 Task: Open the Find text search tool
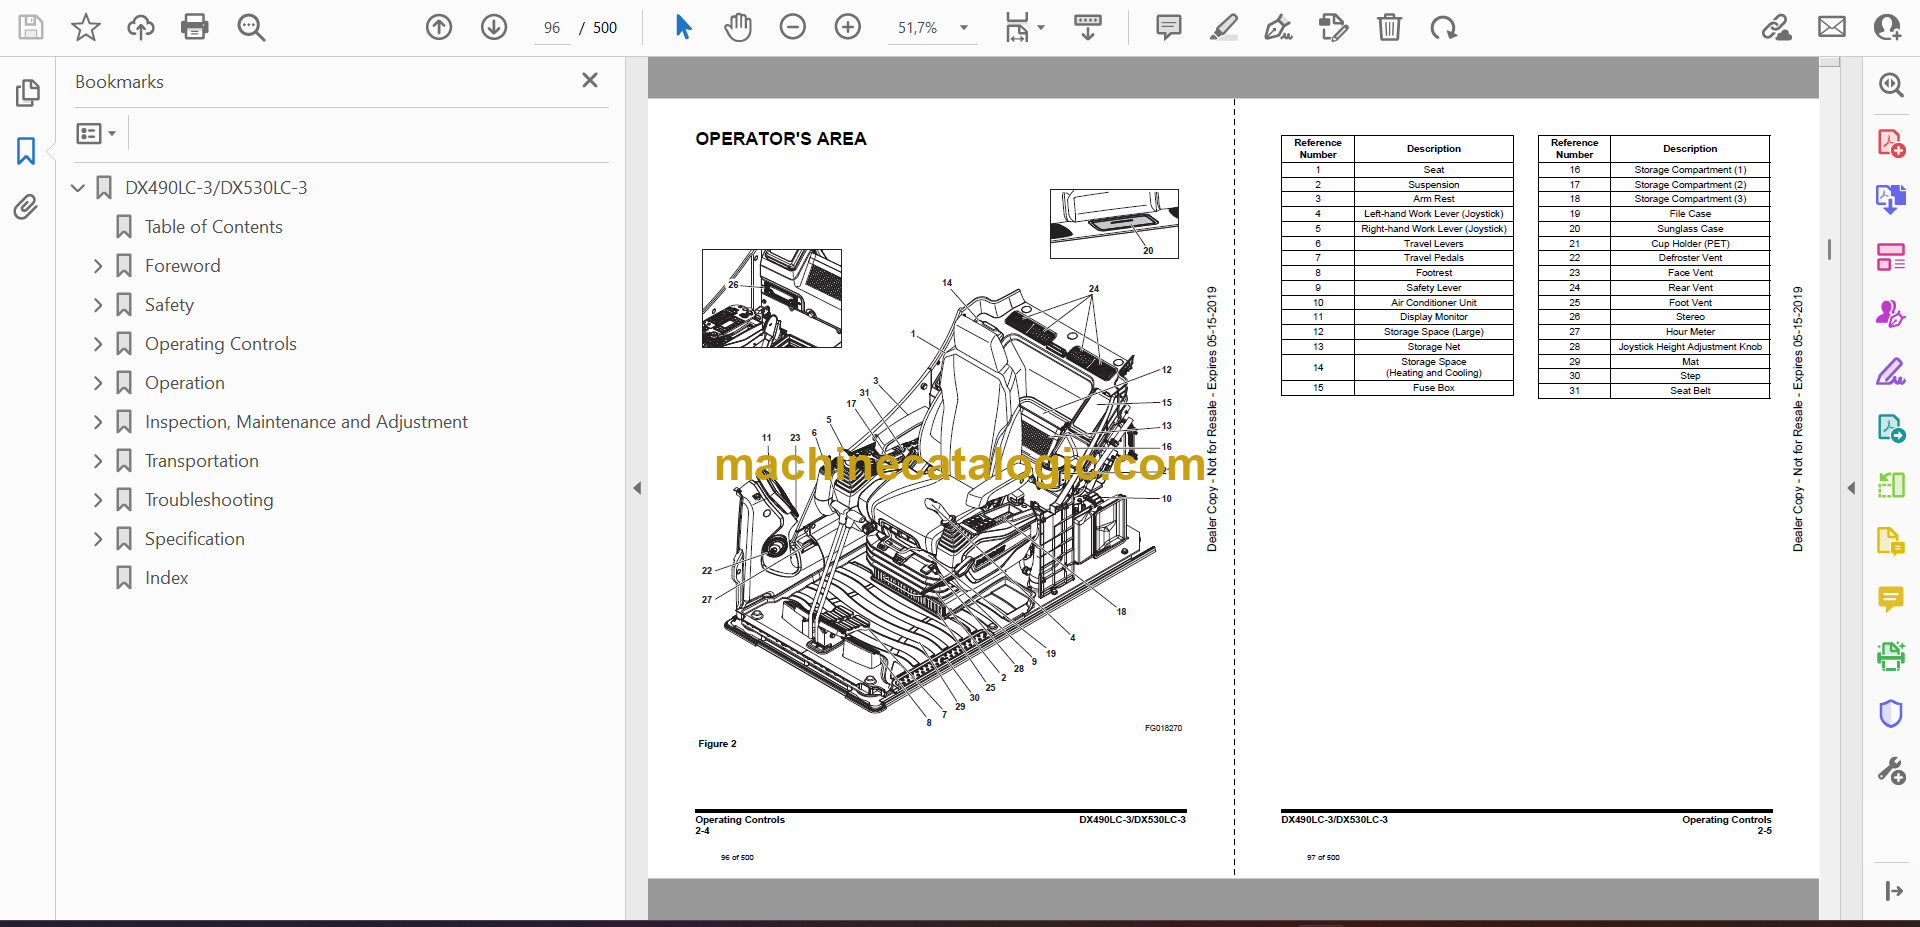251,27
